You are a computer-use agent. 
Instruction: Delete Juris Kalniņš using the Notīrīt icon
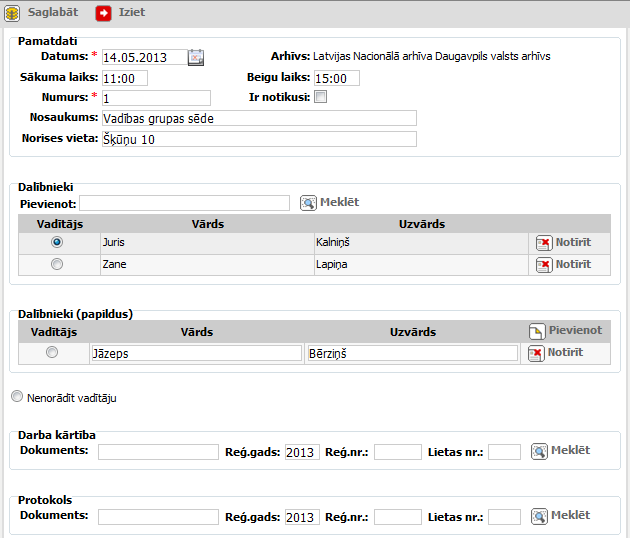pos(543,242)
